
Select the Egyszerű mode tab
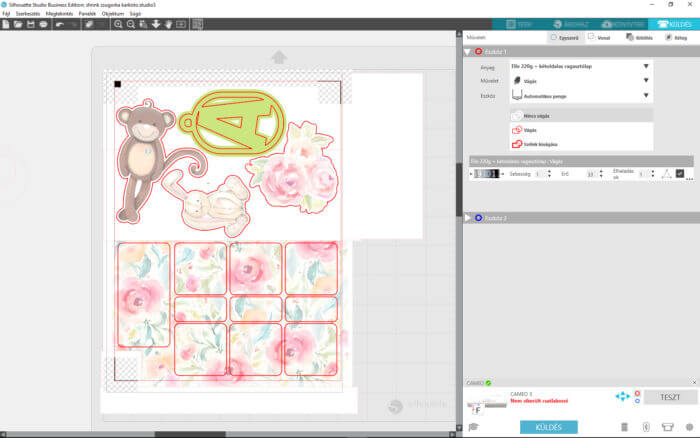(x=565, y=38)
